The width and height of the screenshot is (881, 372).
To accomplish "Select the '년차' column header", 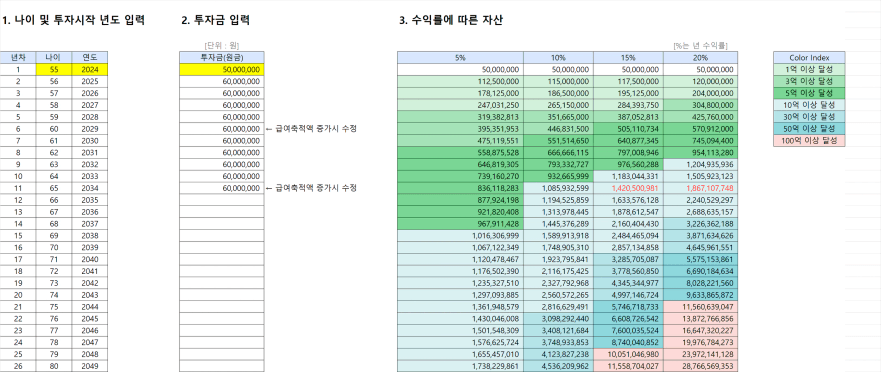I will (17, 57).
